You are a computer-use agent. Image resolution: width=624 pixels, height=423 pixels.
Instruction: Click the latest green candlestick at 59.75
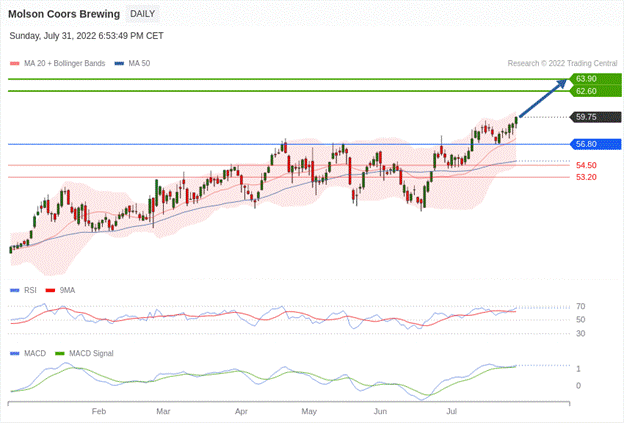tap(516, 121)
